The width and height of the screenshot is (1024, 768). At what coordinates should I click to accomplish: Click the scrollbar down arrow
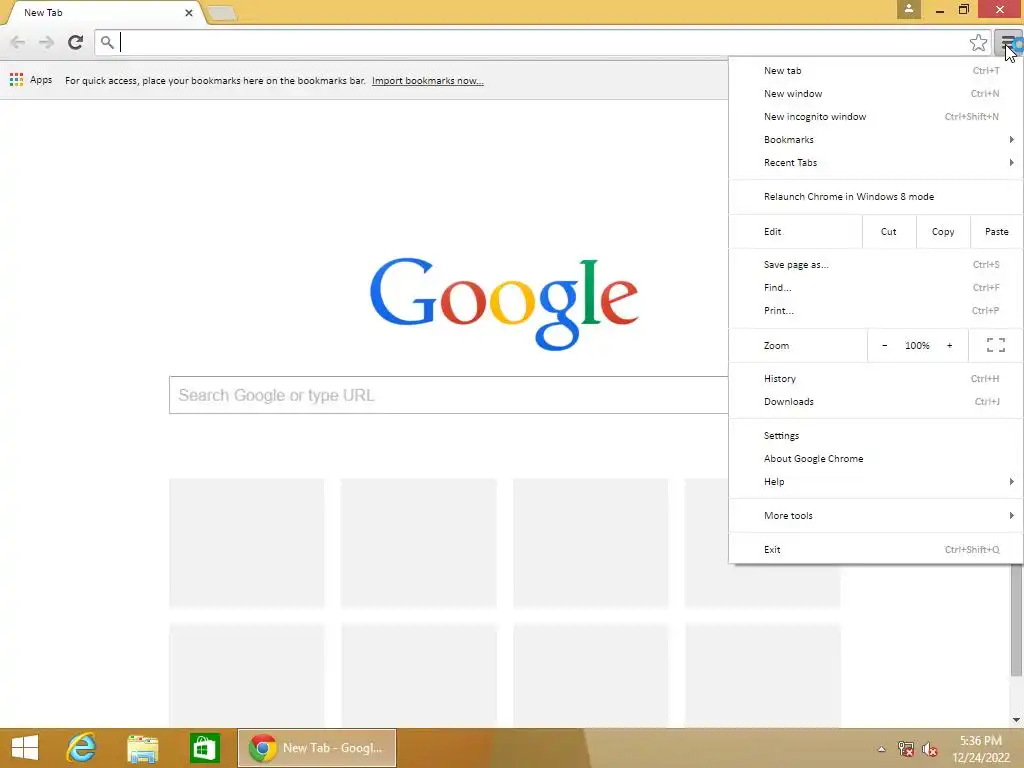[1016, 720]
